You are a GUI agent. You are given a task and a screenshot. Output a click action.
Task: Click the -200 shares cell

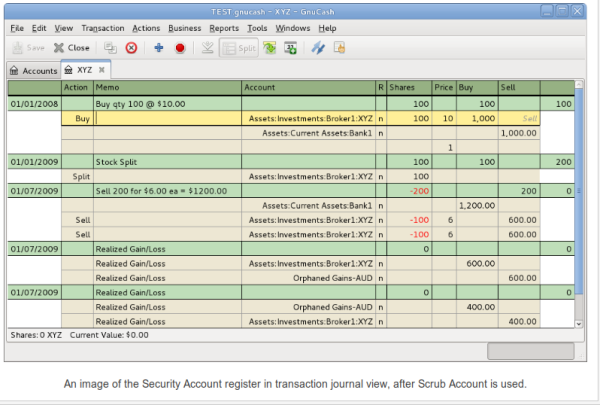[409, 191]
